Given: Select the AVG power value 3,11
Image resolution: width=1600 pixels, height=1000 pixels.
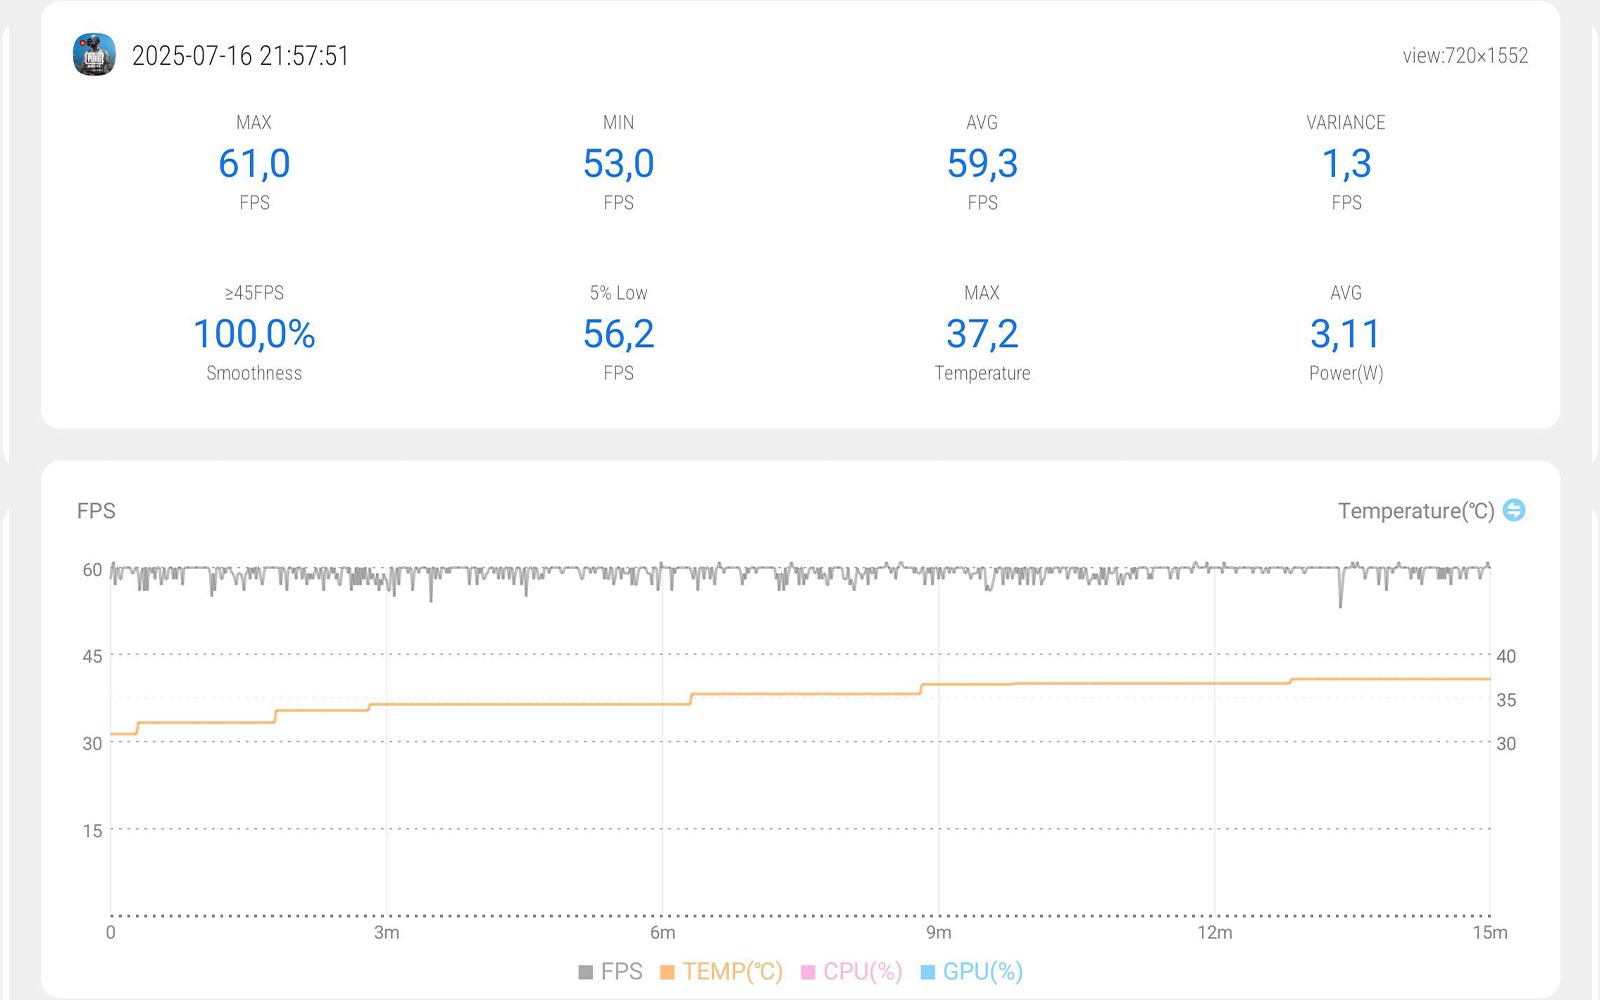Looking at the screenshot, I should (x=1346, y=334).
